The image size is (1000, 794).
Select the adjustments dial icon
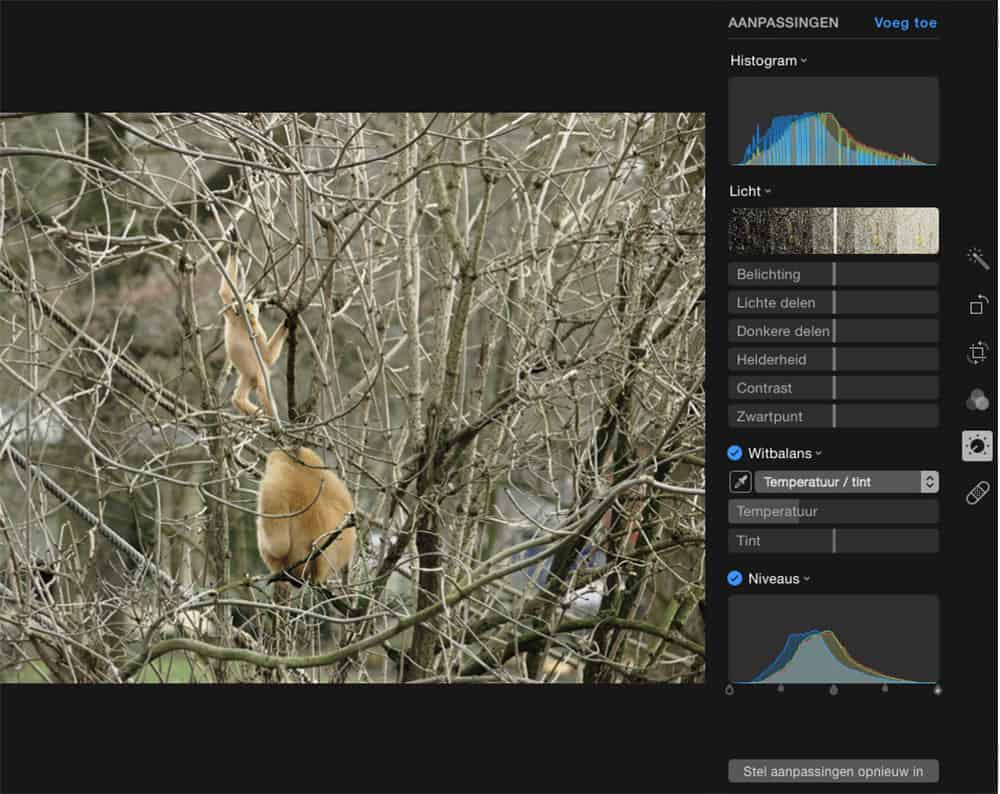(977, 446)
